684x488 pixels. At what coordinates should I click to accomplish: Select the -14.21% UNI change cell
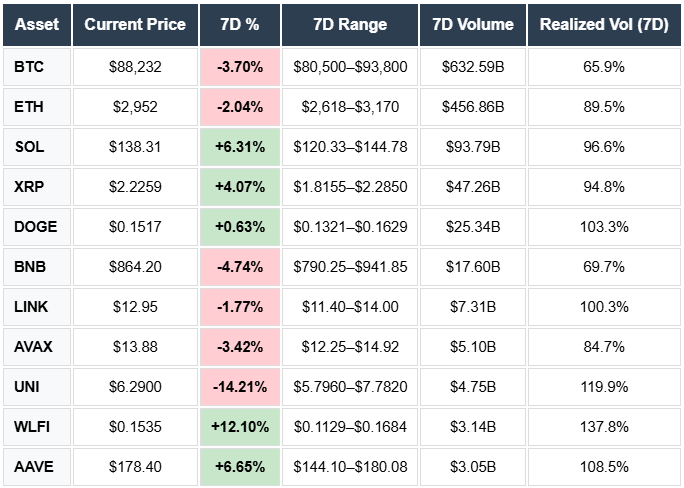pos(239,386)
